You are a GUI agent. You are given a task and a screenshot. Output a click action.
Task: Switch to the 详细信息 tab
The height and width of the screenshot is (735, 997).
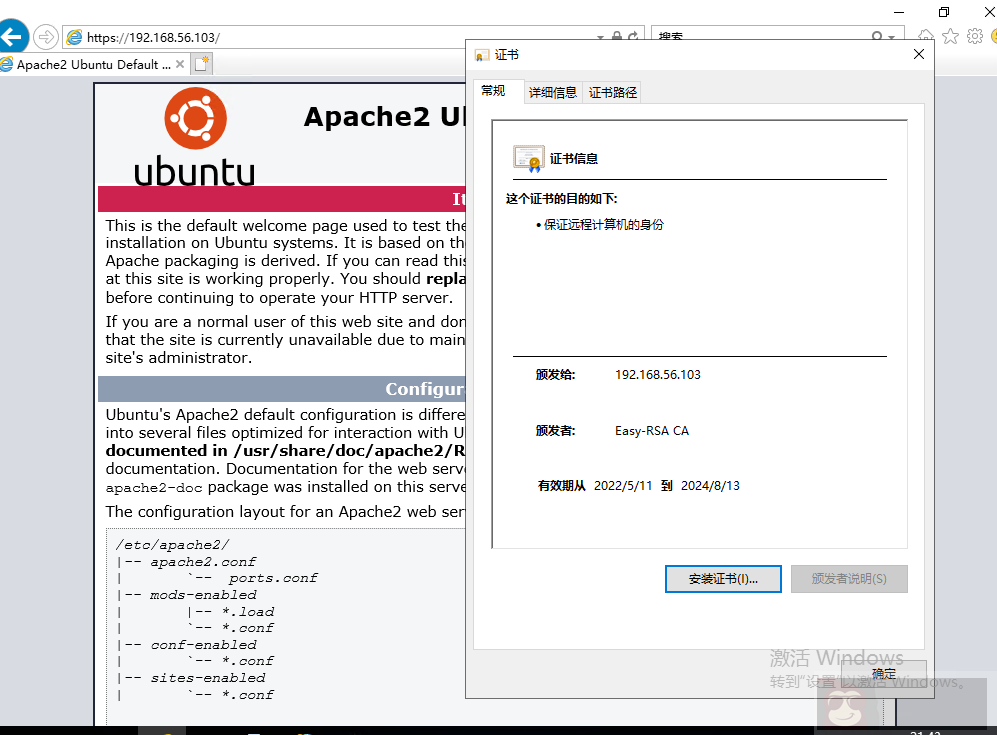tap(552, 91)
